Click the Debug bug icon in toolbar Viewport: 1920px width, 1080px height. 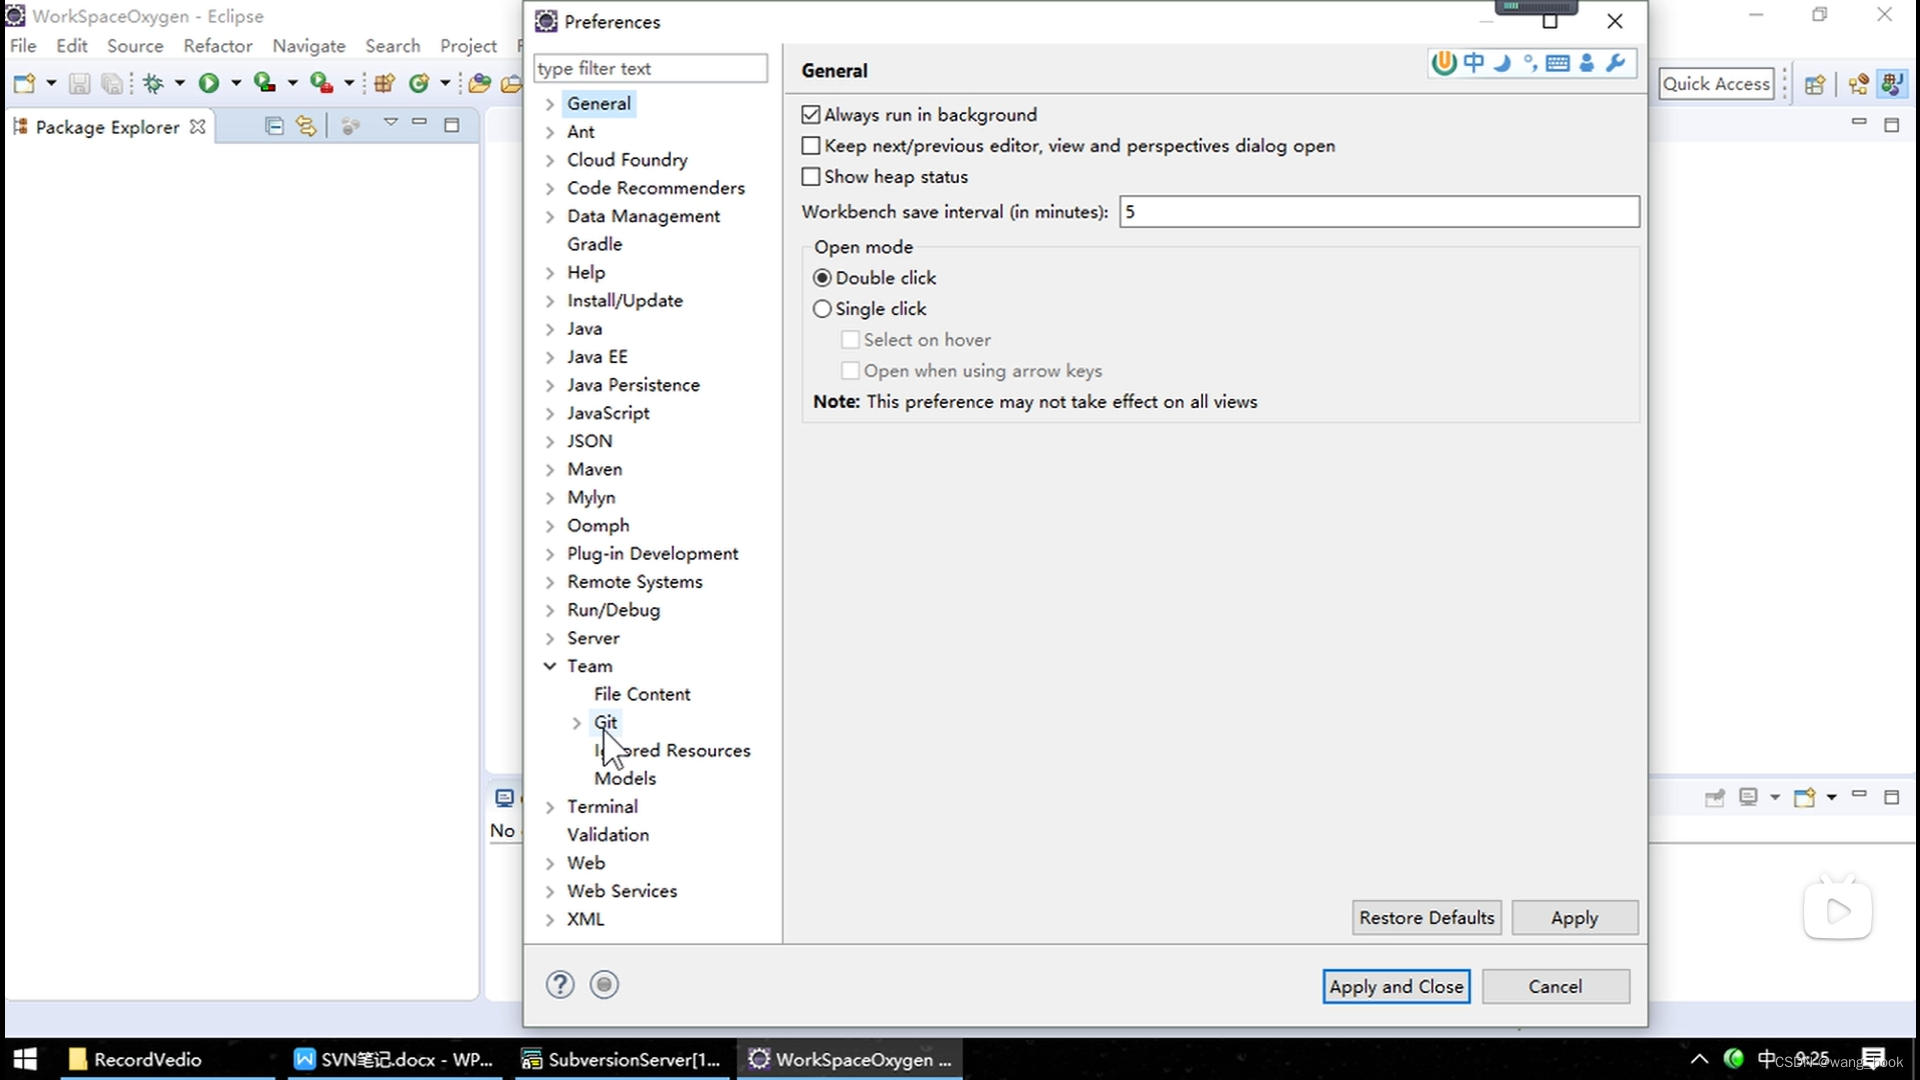(x=153, y=84)
